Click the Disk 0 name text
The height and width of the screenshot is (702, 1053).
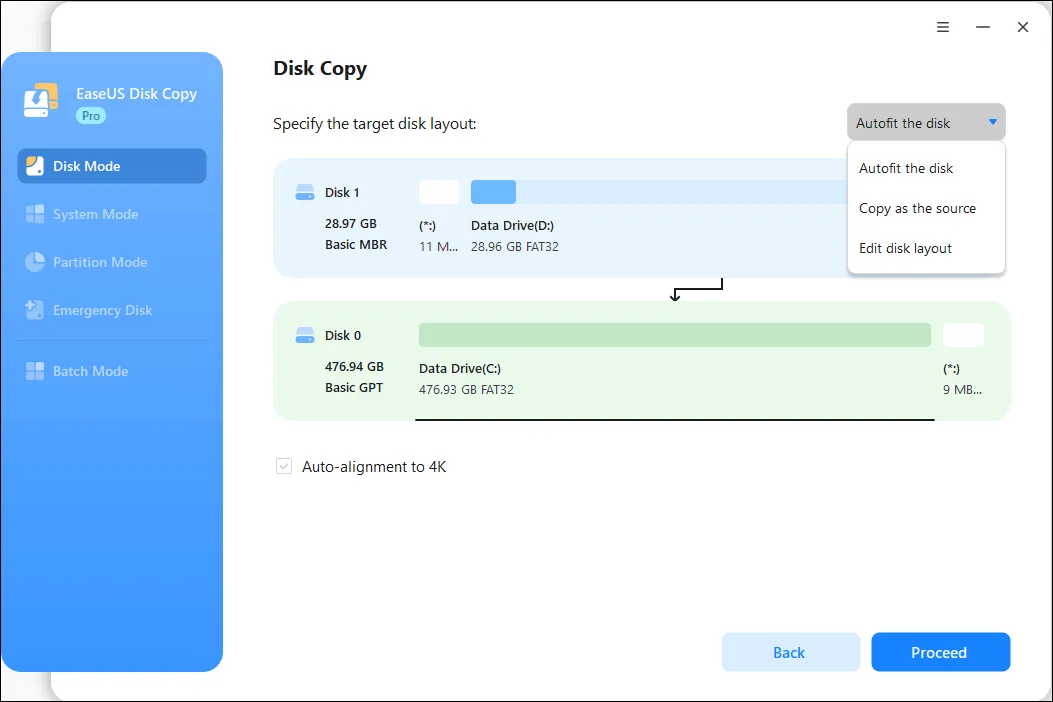(x=342, y=335)
